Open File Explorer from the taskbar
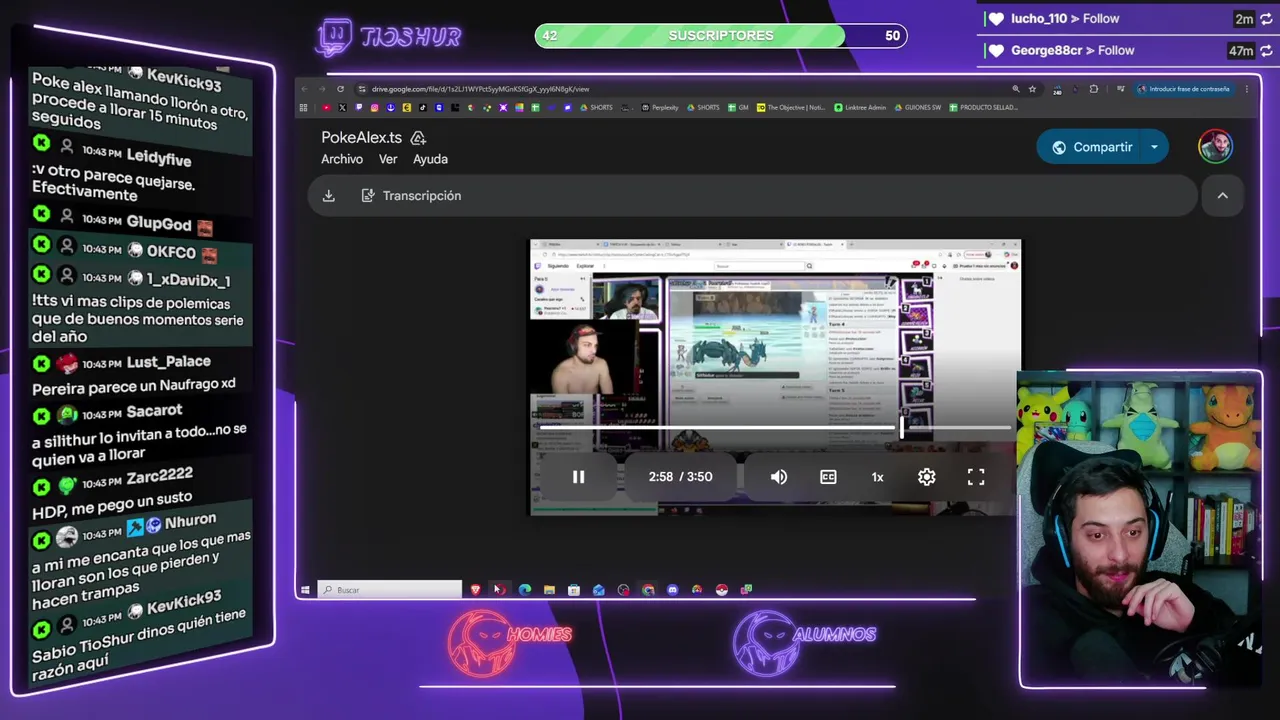1280x720 pixels. pyautogui.click(x=549, y=590)
